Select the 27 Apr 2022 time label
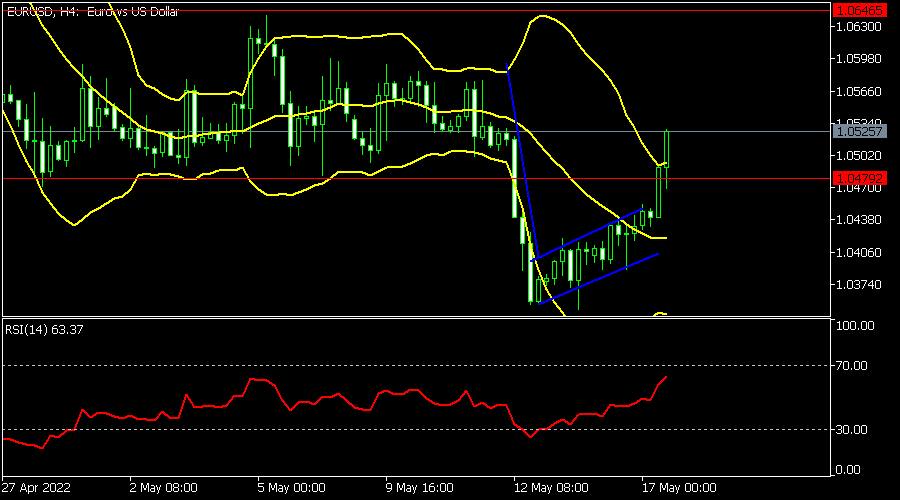900x500 pixels. pyautogui.click(x=36, y=488)
